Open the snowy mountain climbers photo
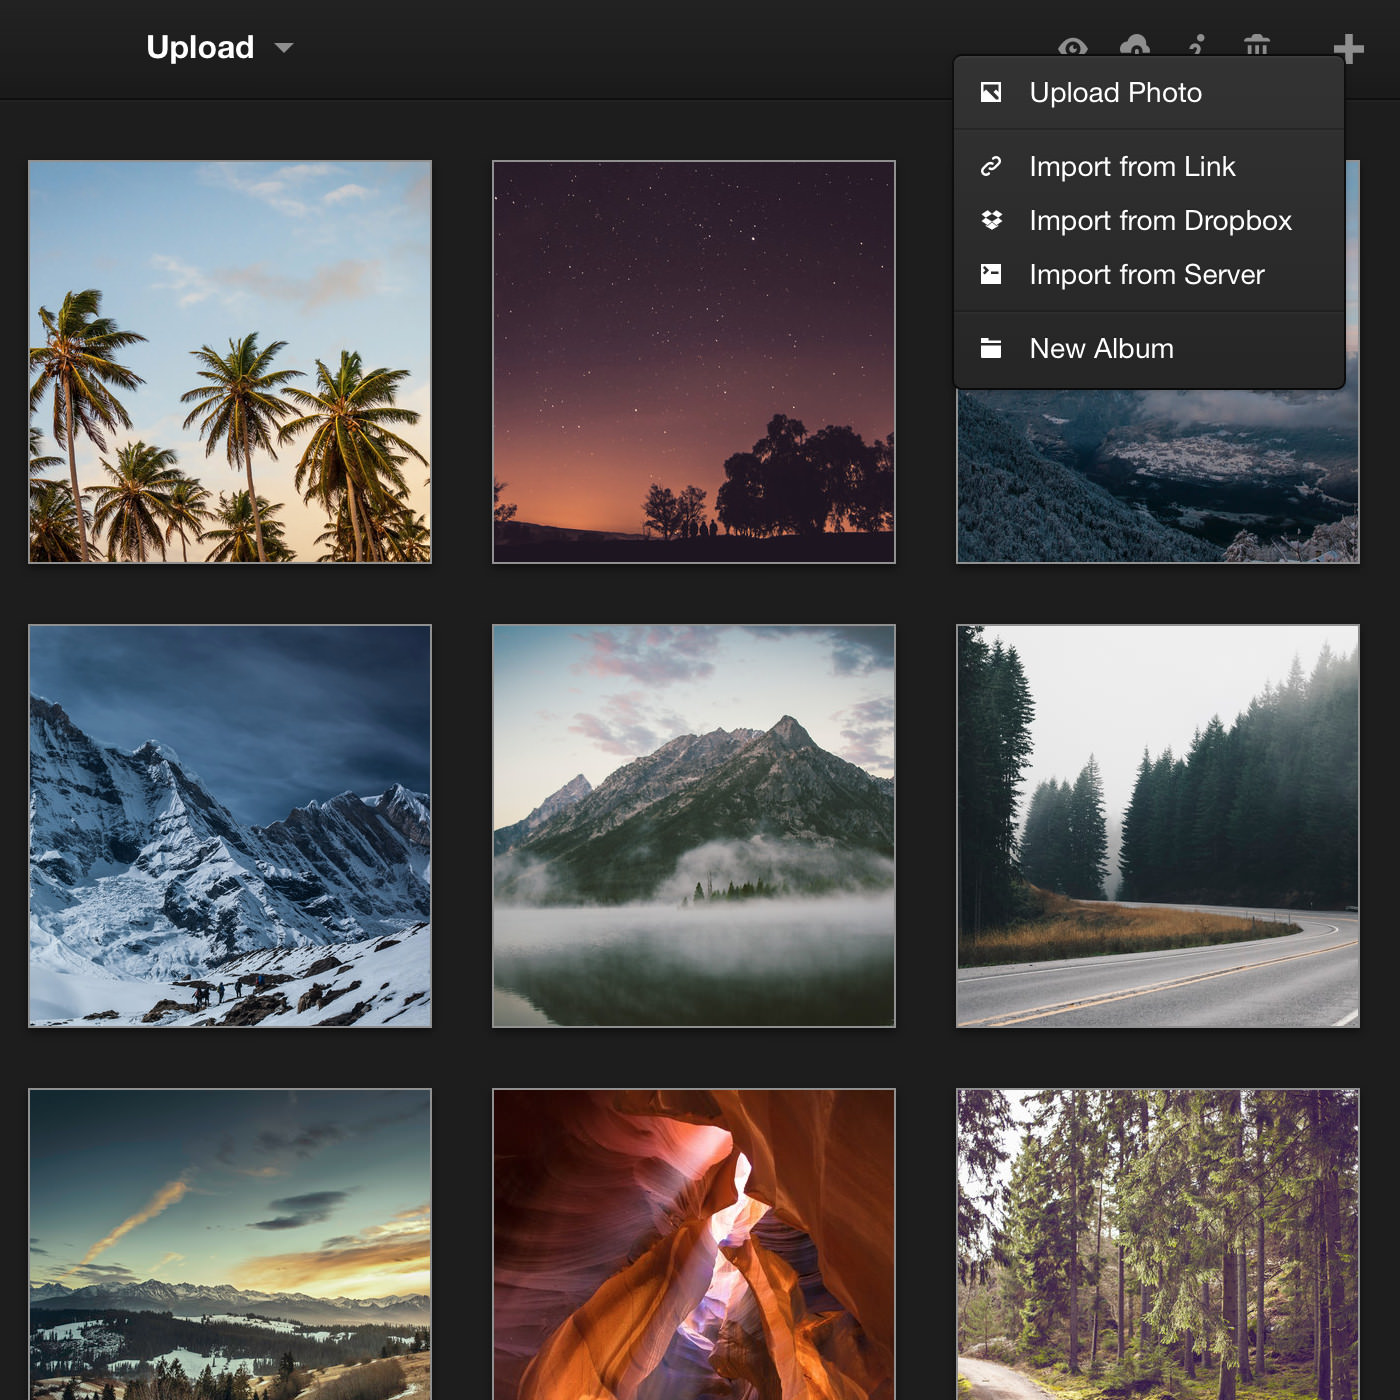 [230, 826]
